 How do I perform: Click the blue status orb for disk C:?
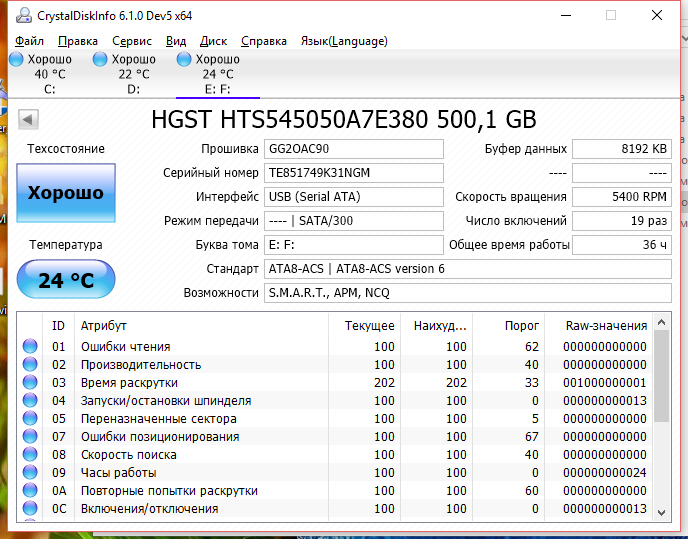click(x=16, y=59)
